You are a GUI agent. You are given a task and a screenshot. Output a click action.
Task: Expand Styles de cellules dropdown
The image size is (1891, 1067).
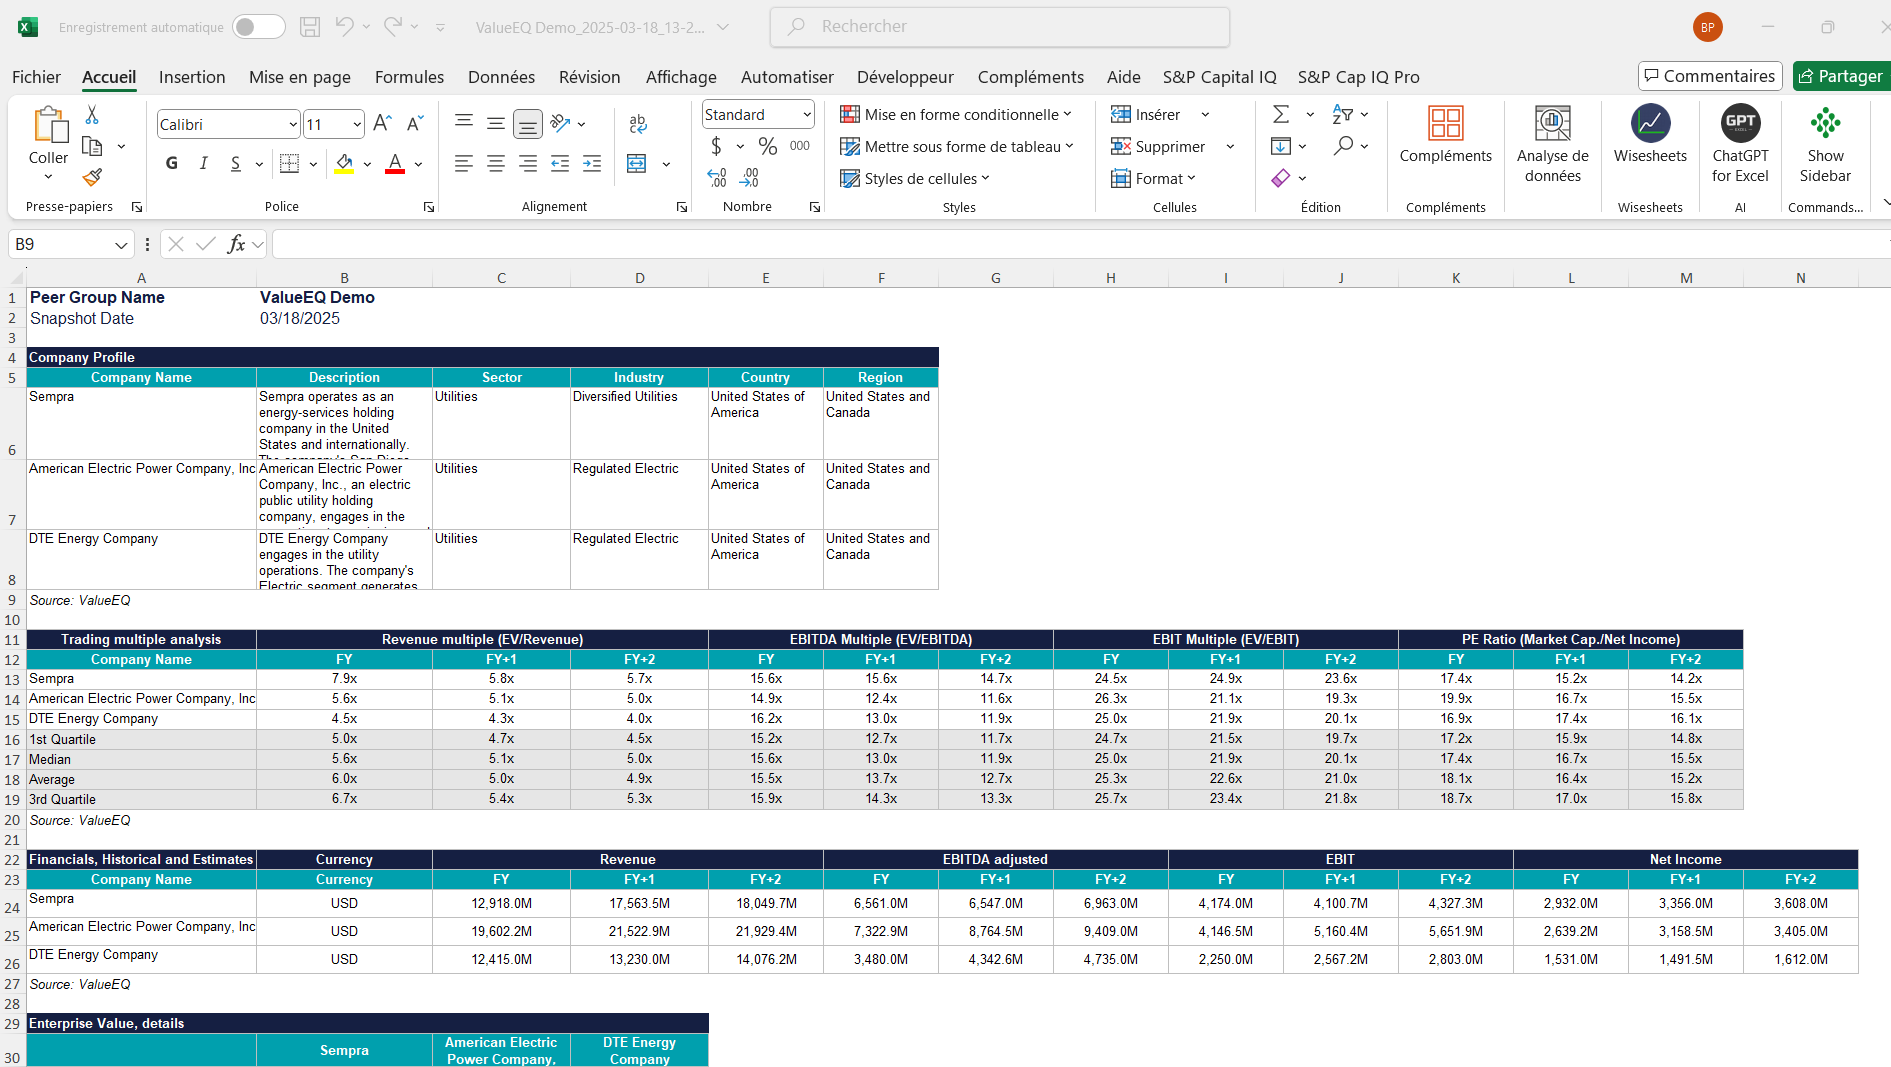click(x=915, y=179)
